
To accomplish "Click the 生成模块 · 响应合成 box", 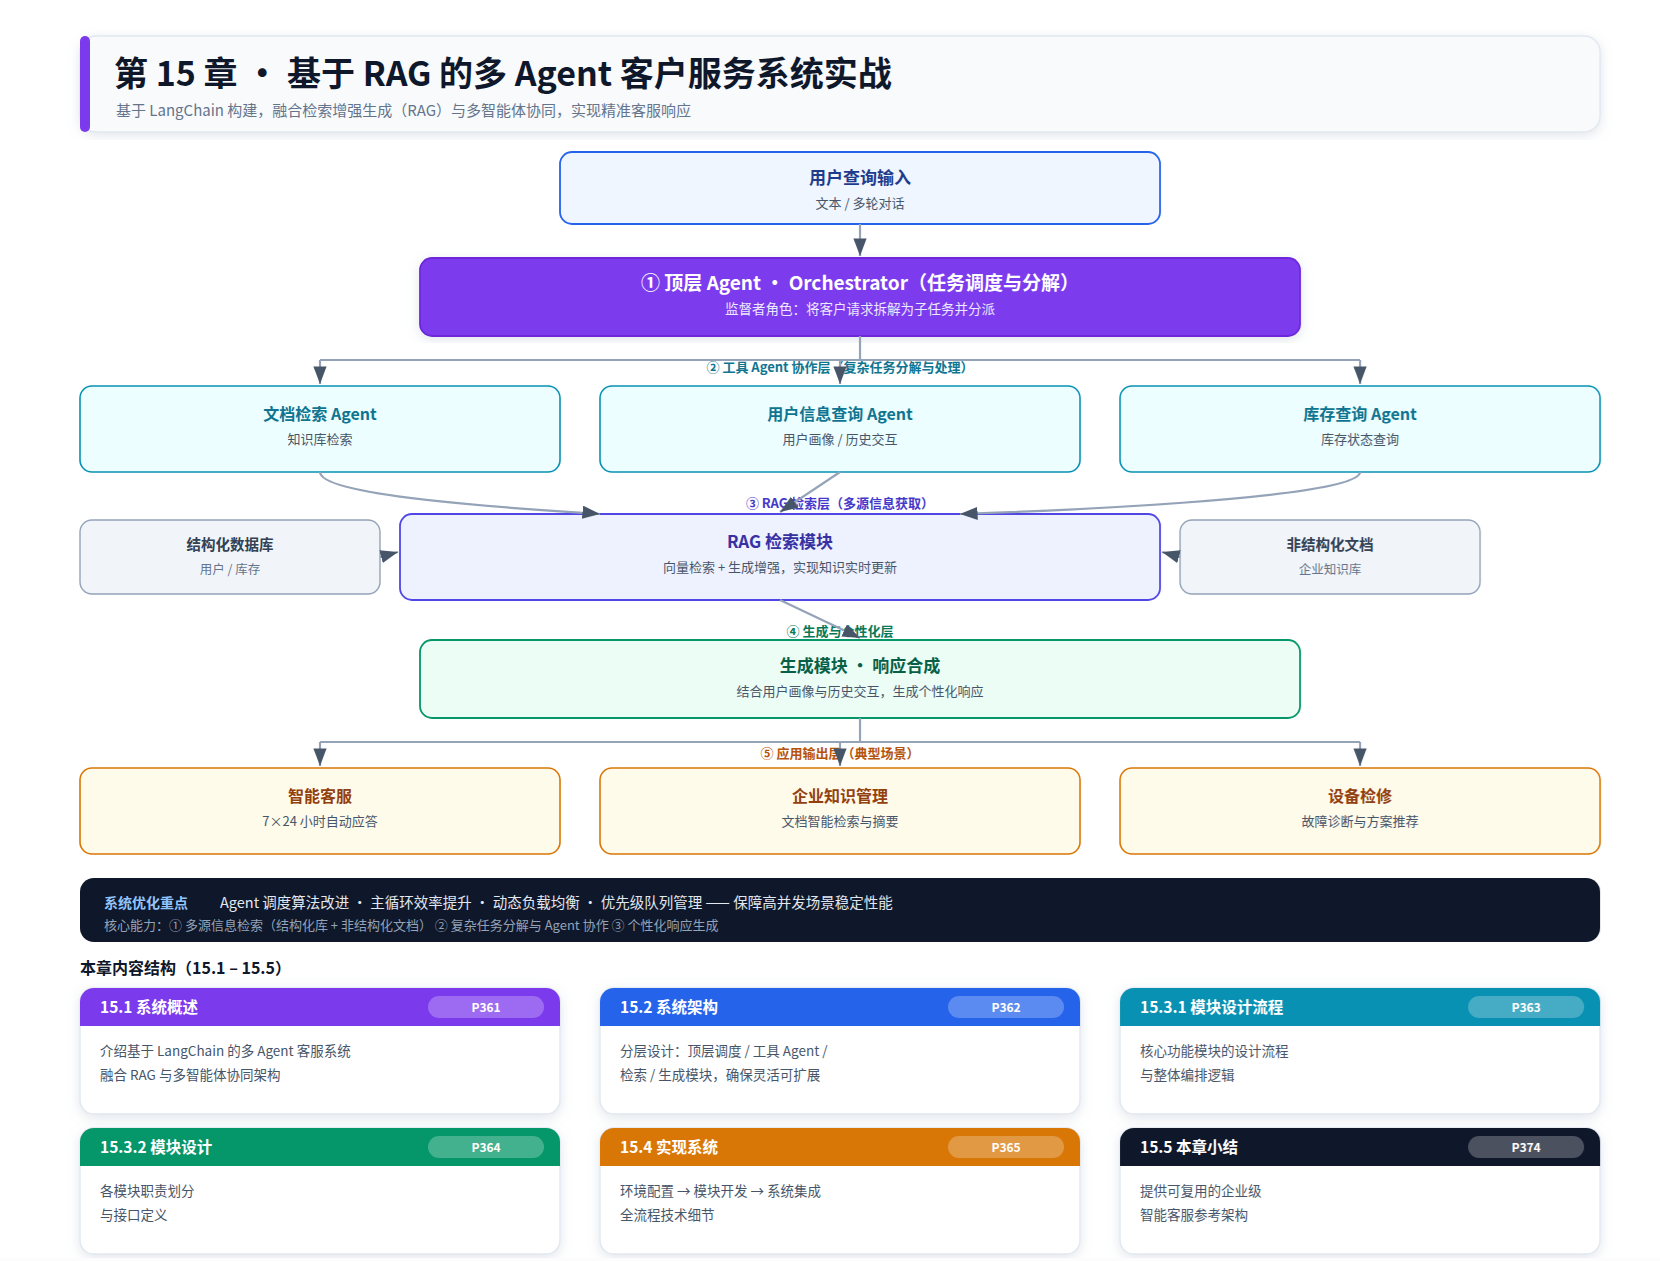I will (860, 679).
